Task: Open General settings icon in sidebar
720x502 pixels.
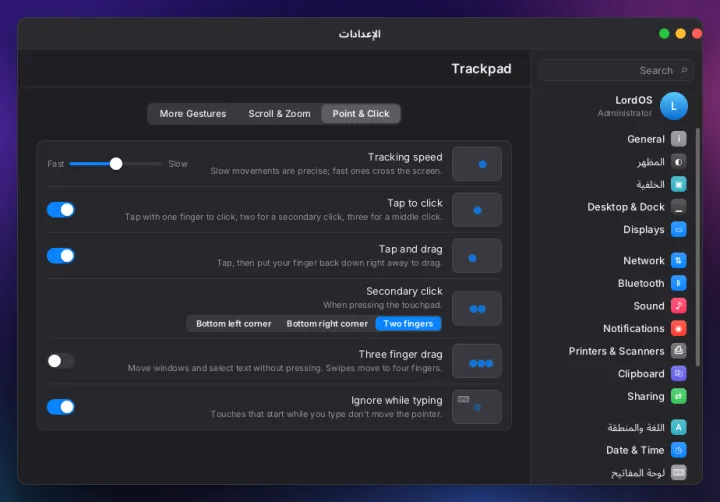Action: pos(678,139)
